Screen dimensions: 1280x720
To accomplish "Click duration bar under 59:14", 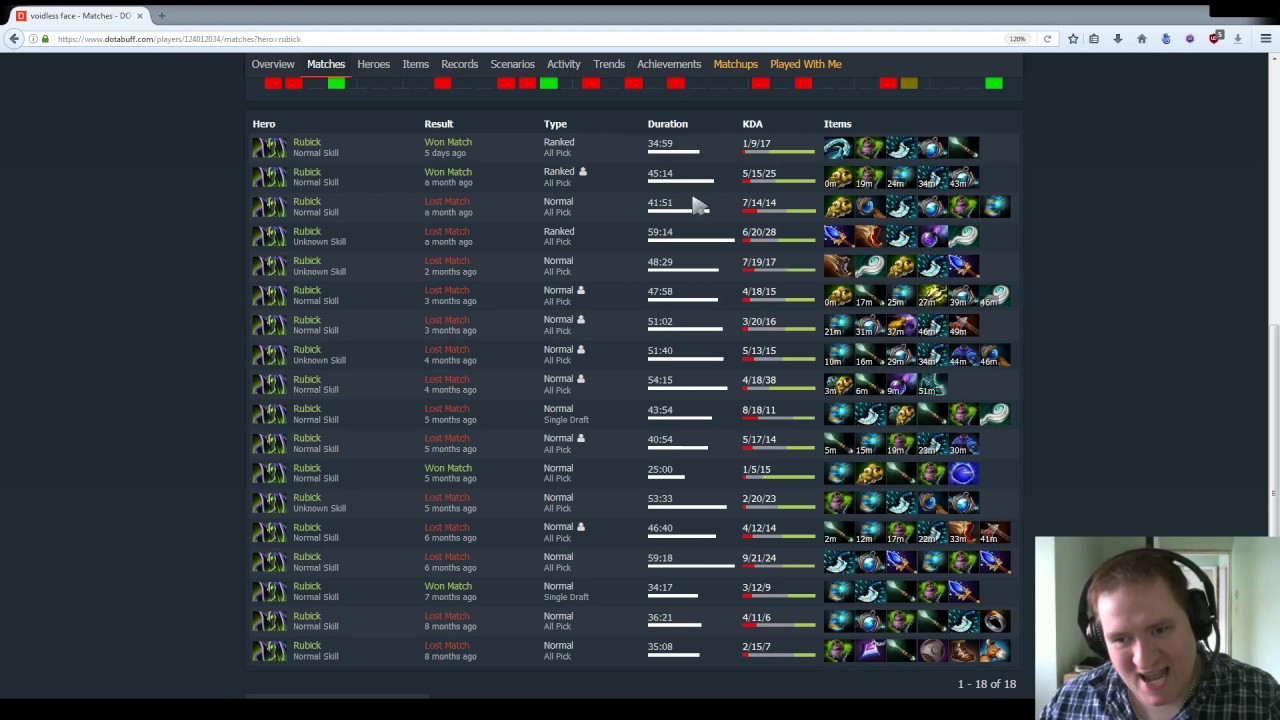I will pos(691,241).
